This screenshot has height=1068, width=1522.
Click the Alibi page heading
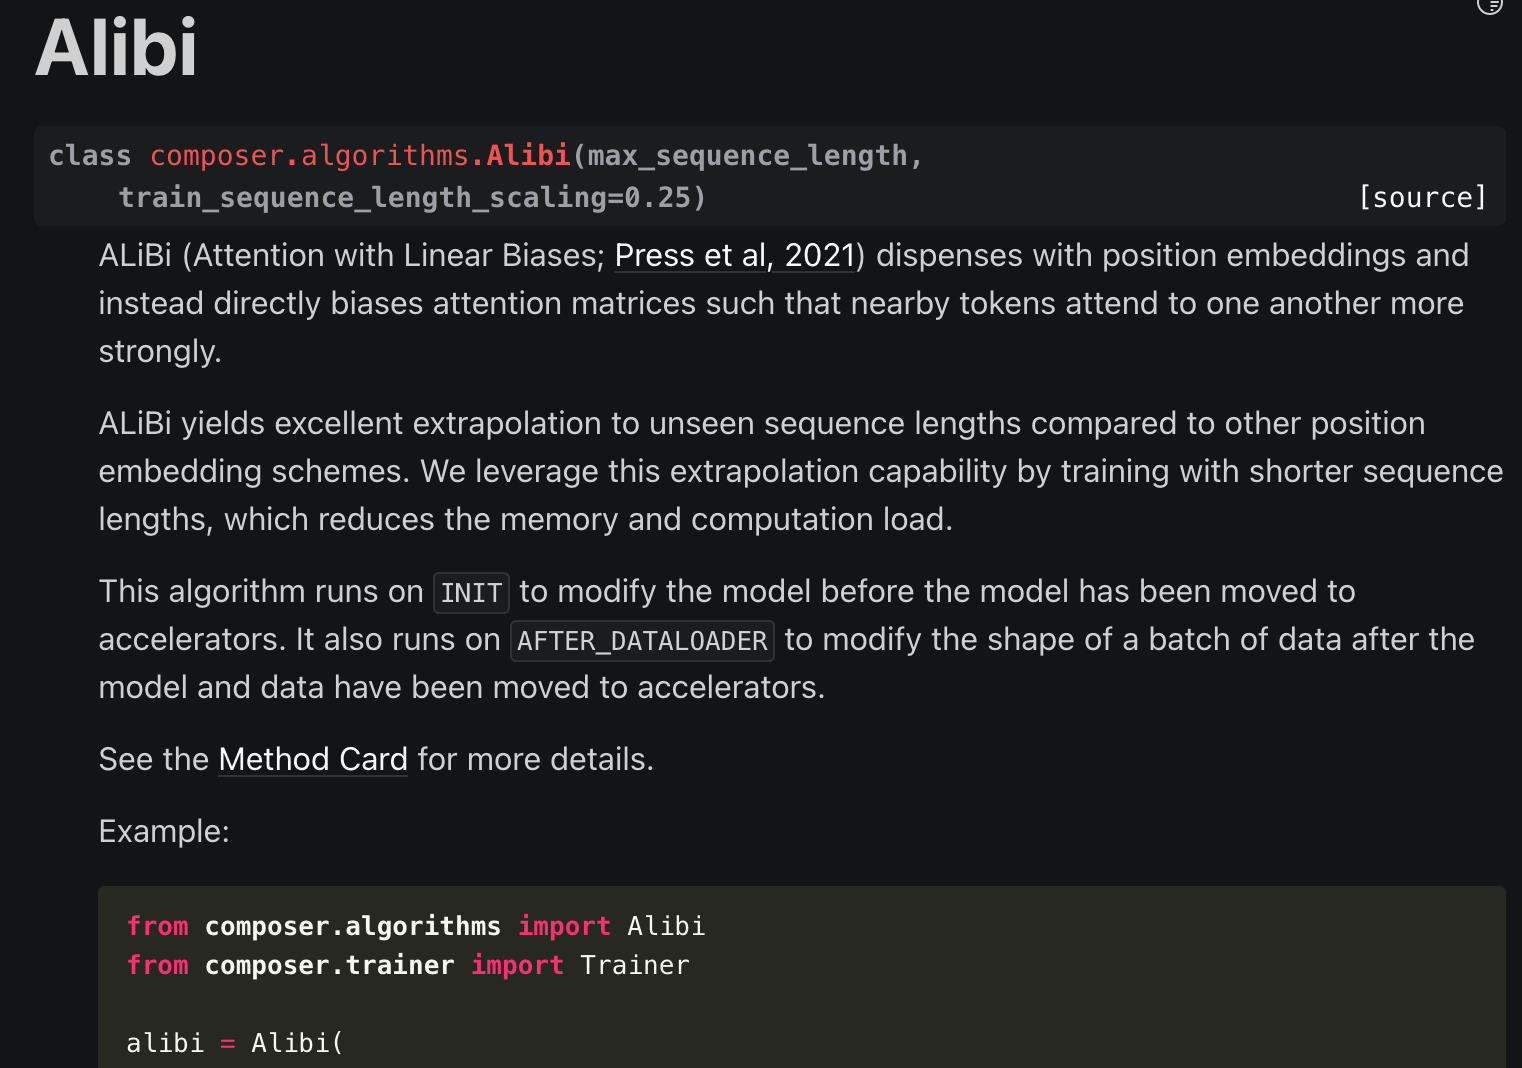pyautogui.click(x=116, y=47)
